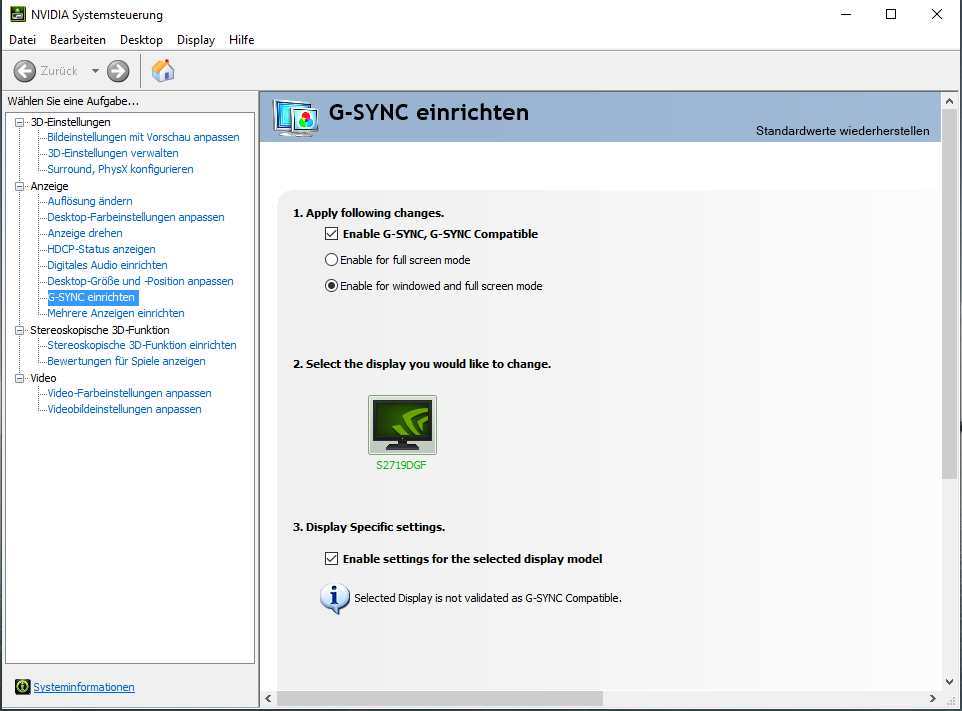Click the horizontal scrollbar left arrow
962x711 pixels.
click(268, 699)
